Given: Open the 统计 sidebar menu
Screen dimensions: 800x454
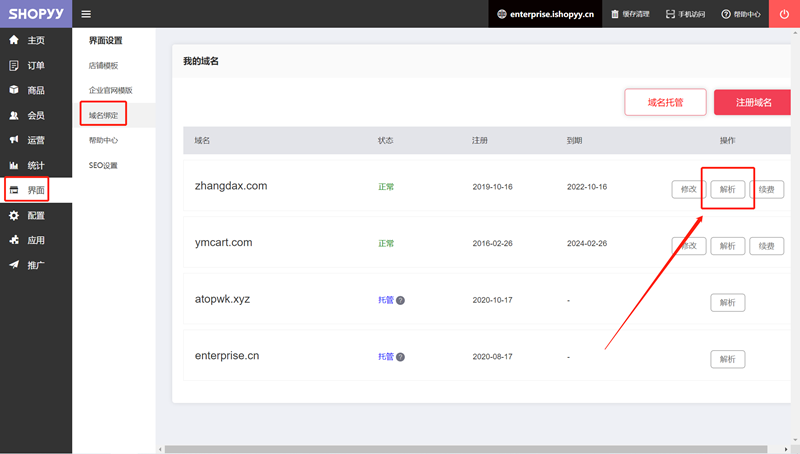Looking at the screenshot, I should coord(36,165).
